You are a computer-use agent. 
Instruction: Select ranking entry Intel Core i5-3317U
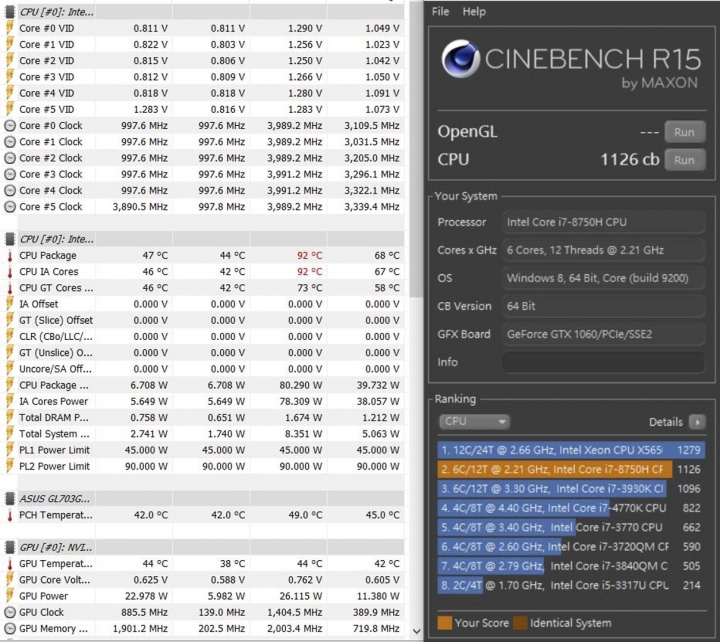pyautogui.click(x=571, y=585)
